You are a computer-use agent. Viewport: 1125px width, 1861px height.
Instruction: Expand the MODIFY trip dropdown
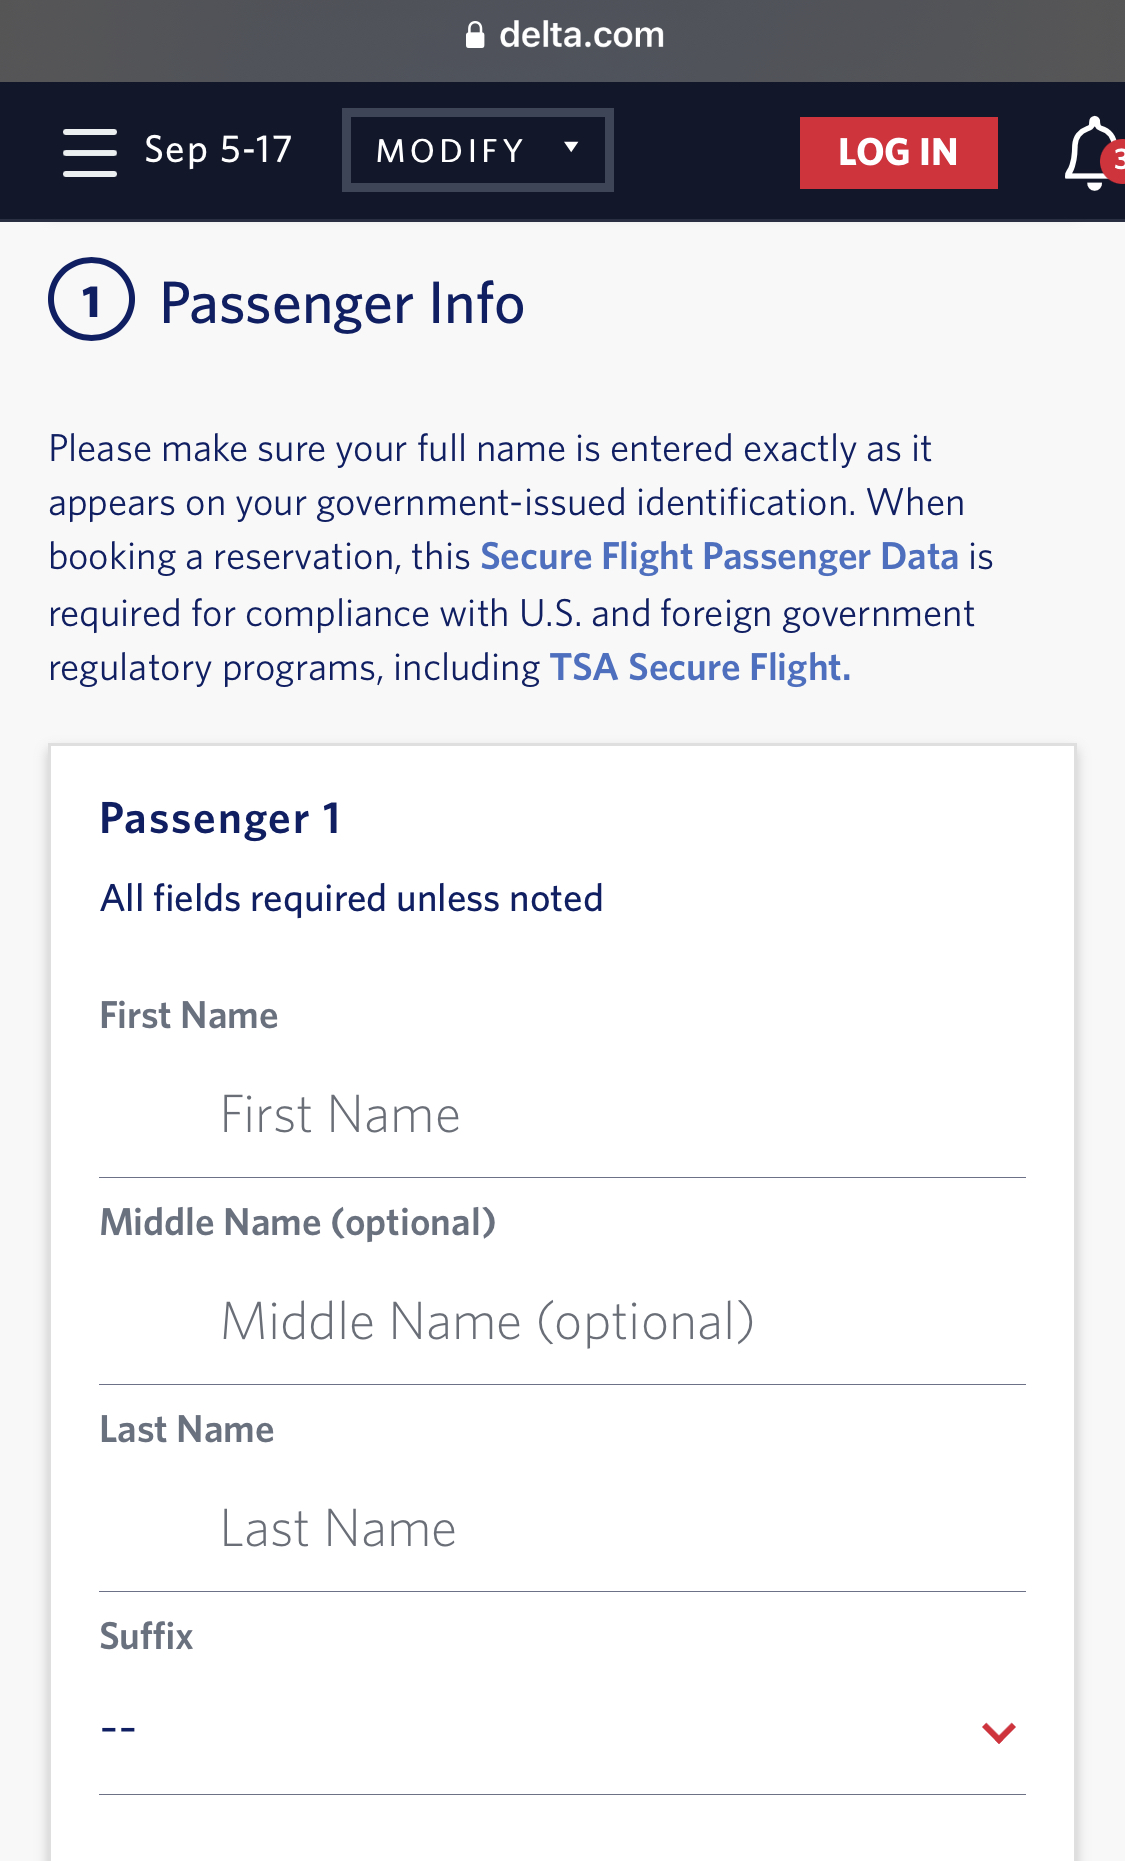tap(477, 150)
